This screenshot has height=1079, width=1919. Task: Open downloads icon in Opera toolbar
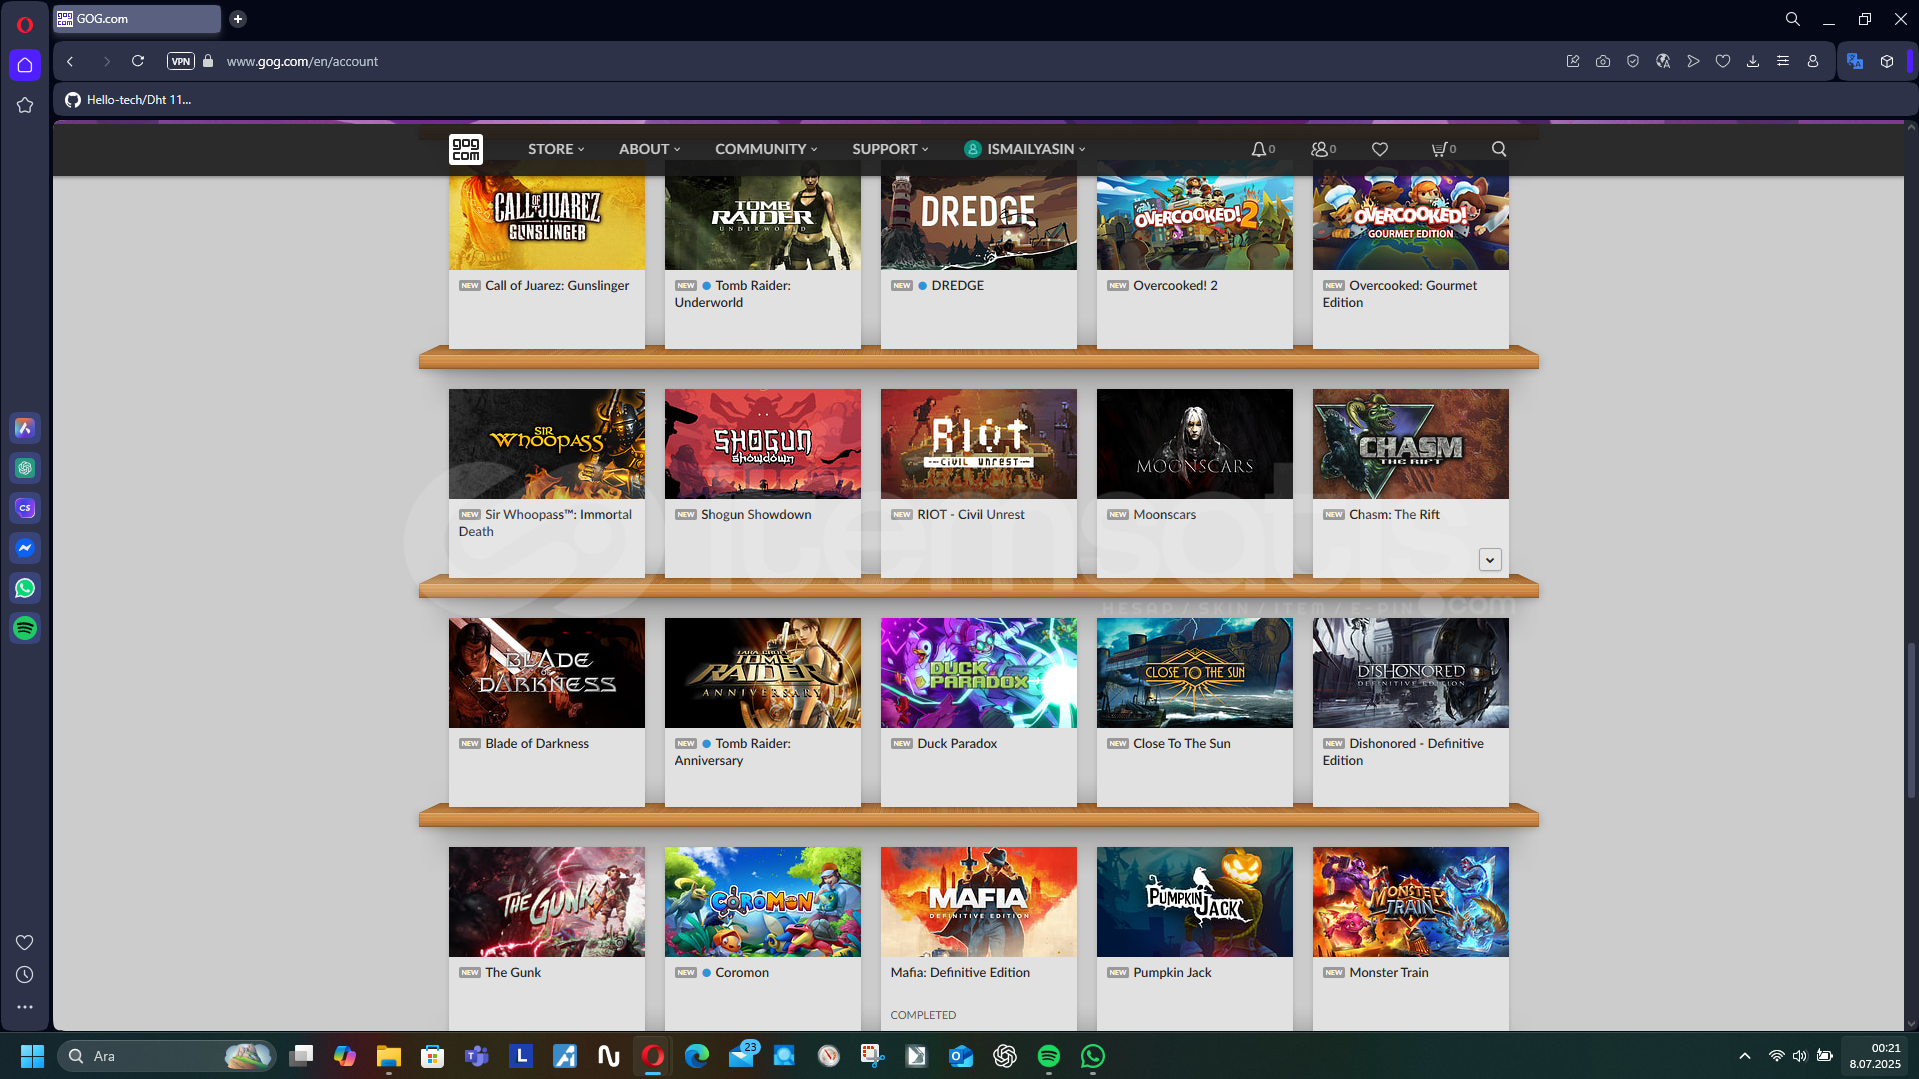pyautogui.click(x=1753, y=61)
